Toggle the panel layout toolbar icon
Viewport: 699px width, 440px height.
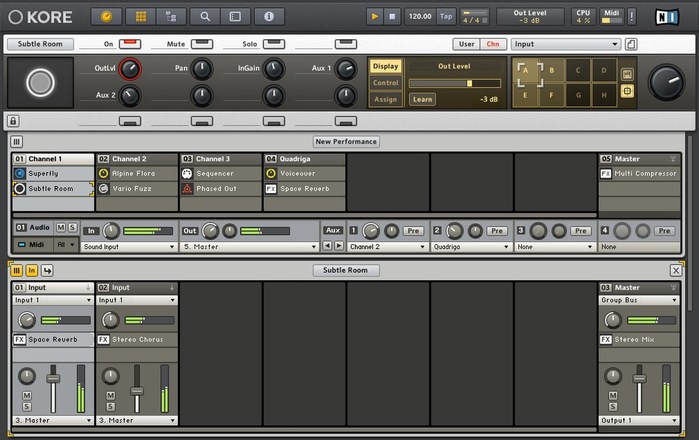pos(235,17)
